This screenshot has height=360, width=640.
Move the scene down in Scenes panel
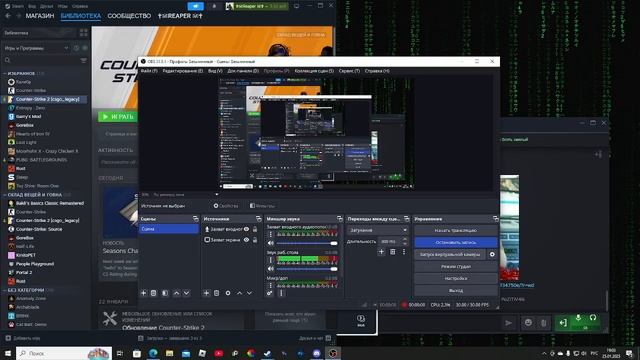point(187,293)
